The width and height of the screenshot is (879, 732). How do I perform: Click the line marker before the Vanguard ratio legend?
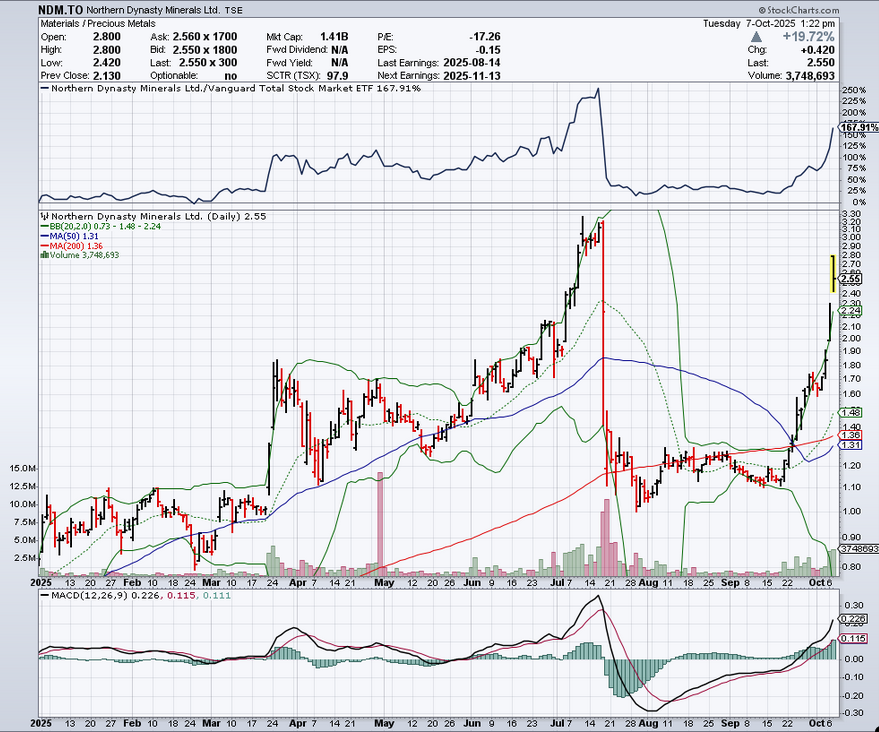pyautogui.click(x=43, y=89)
